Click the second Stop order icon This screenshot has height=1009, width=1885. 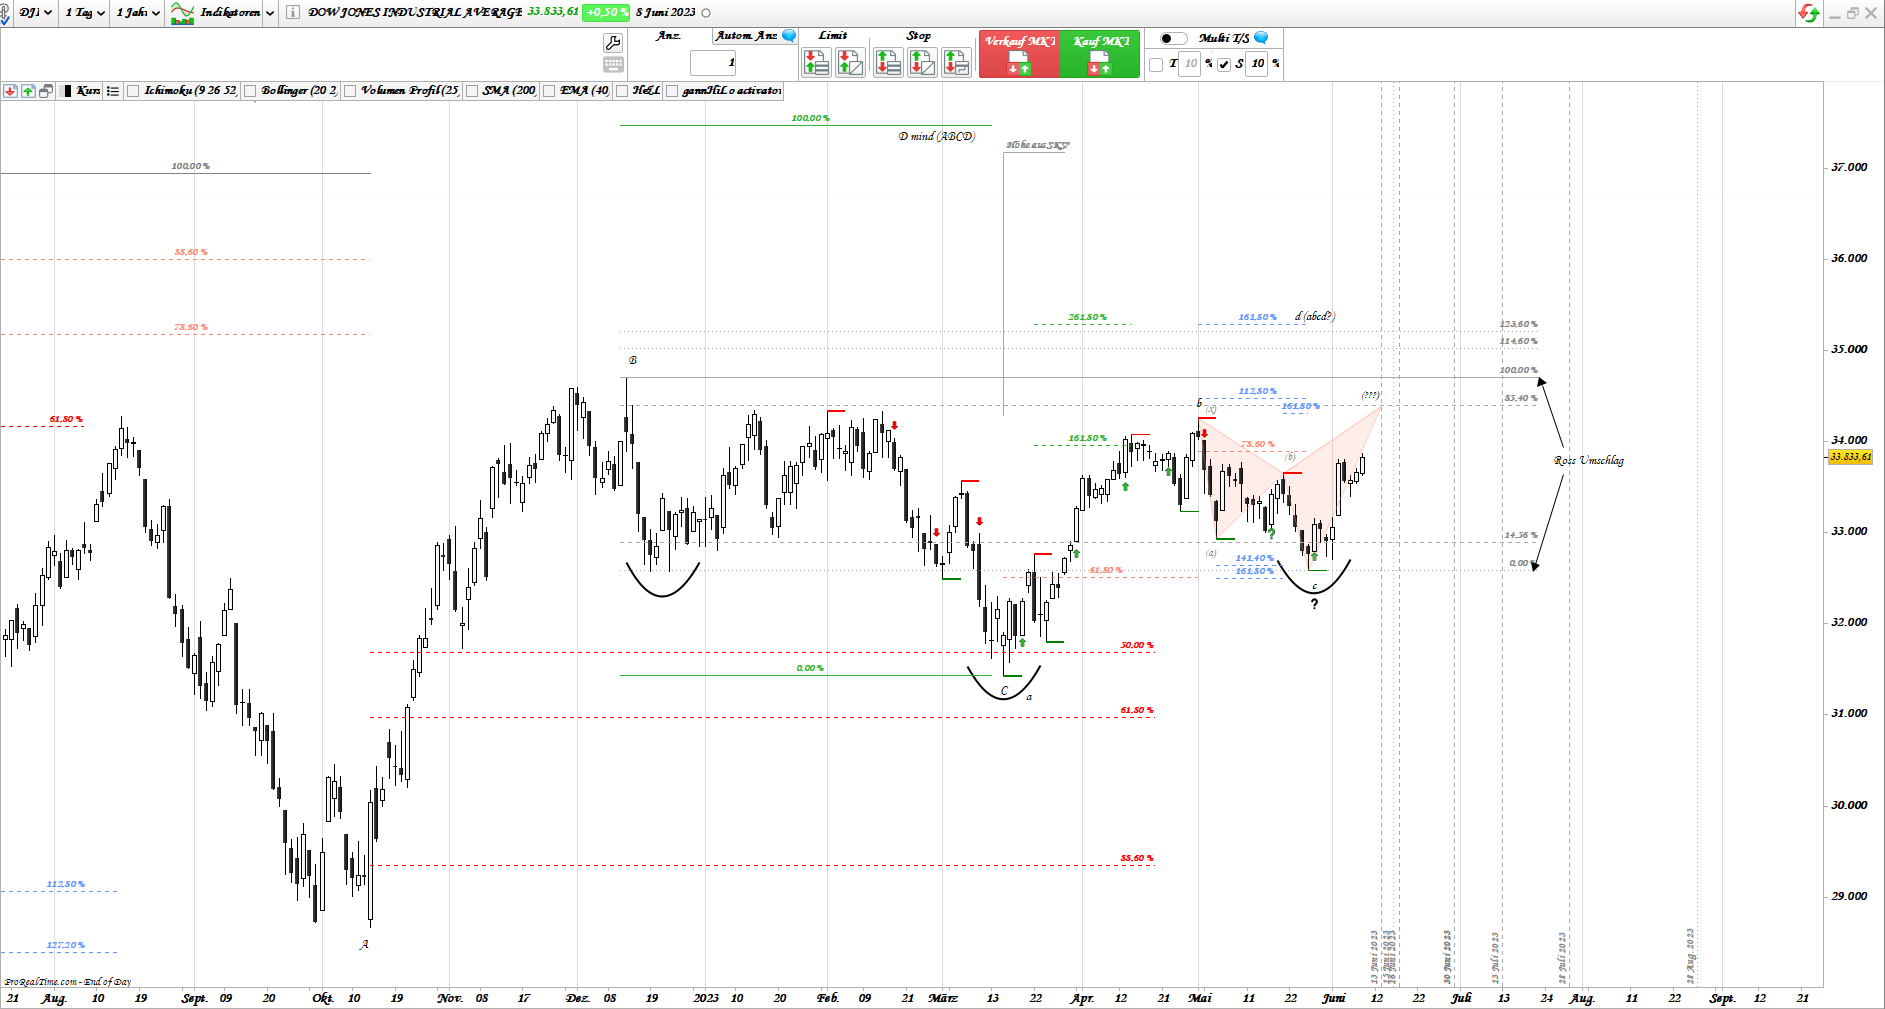pyautogui.click(x=922, y=62)
